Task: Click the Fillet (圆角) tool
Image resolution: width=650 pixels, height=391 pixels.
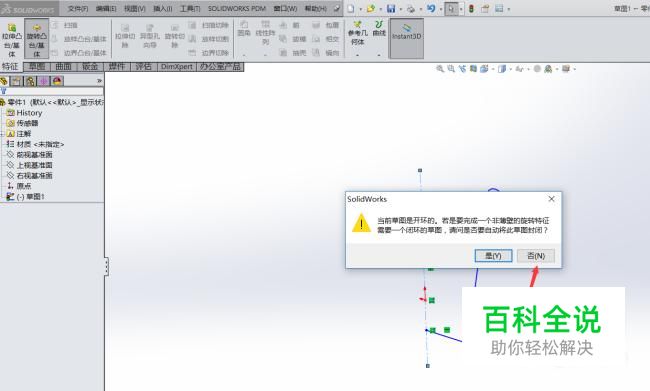Action: point(244,29)
